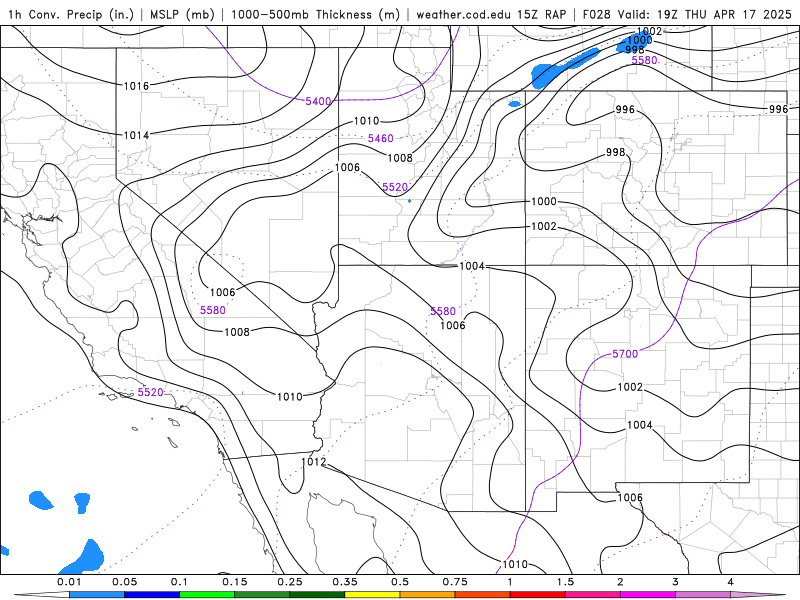
Task: Click the legend value 3
Action: [676, 582]
